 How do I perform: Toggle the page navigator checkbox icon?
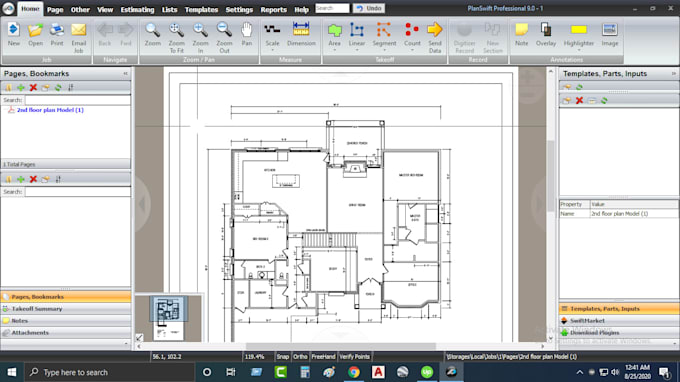(x=139, y=337)
